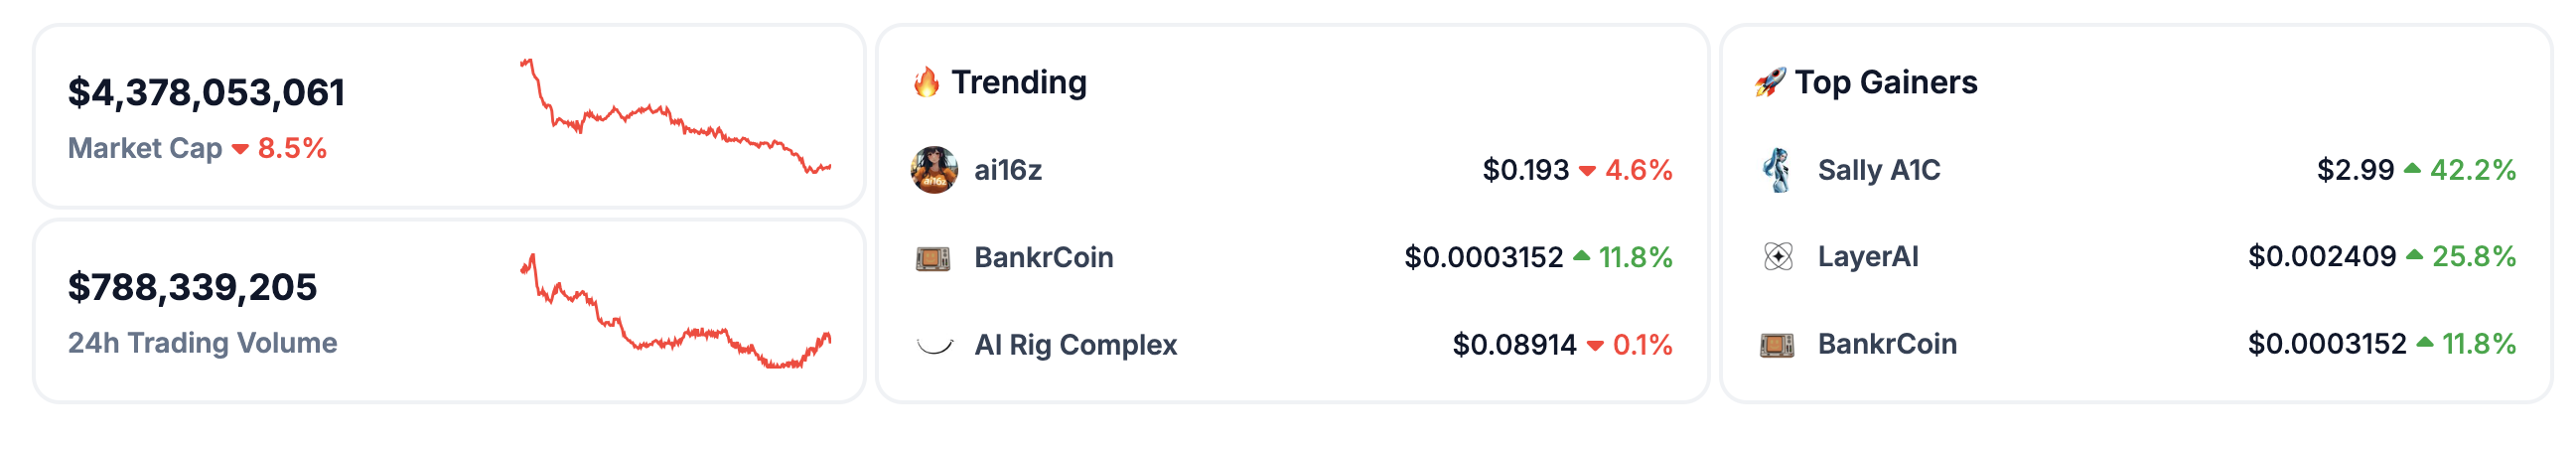Open the LayerAI coin page
This screenshot has width=2576, height=449.
[1867, 257]
